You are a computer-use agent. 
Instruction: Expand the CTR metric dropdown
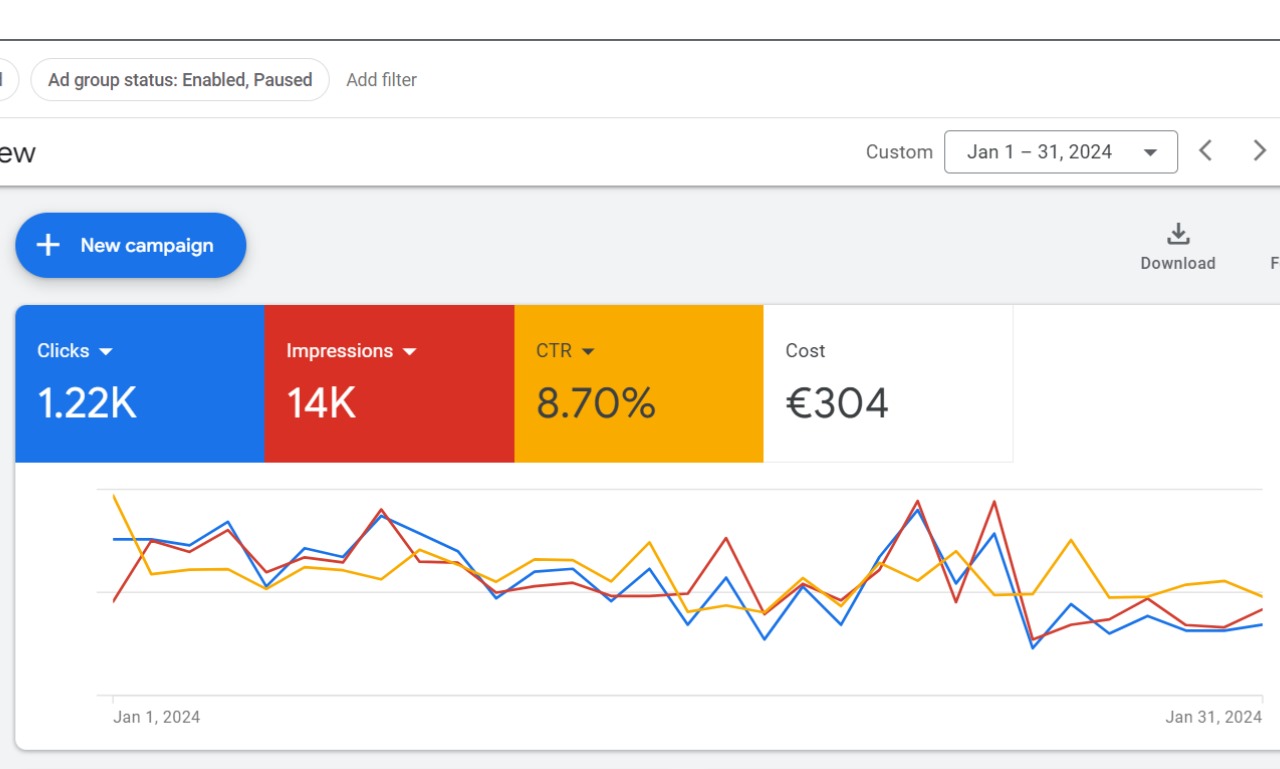pyautogui.click(x=588, y=351)
